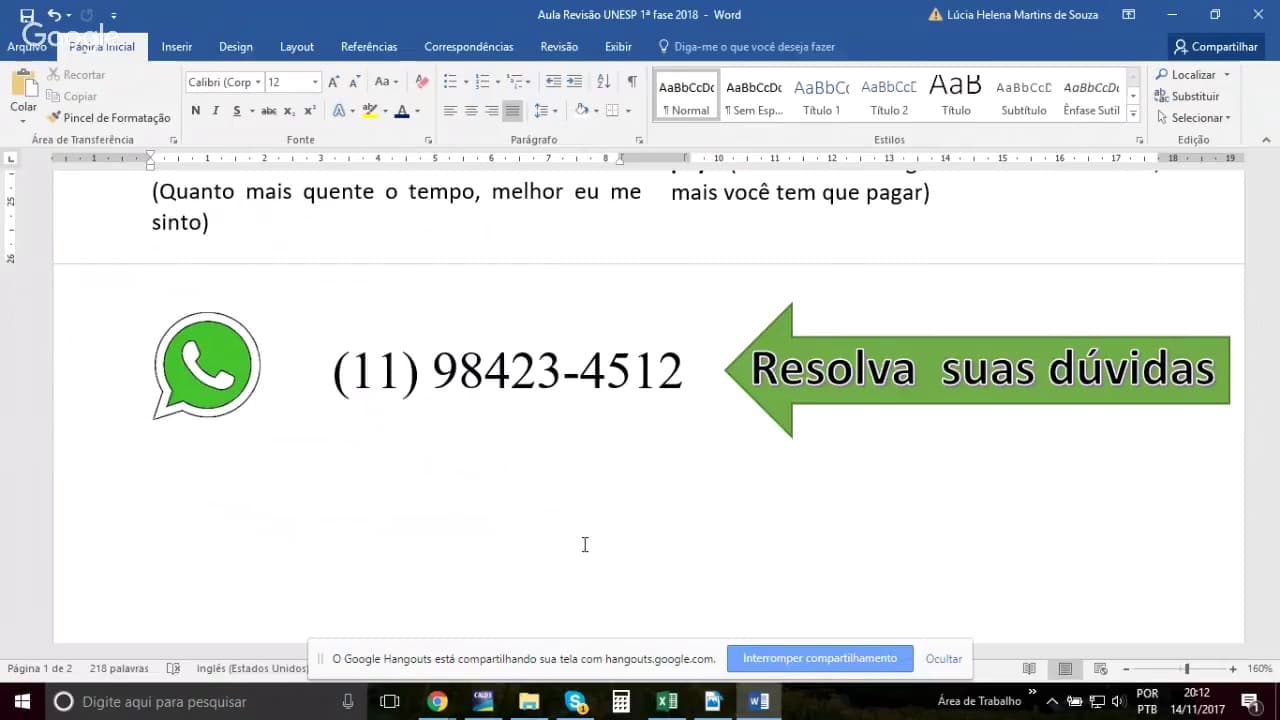Image resolution: width=1280 pixels, height=720 pixels.
Task: Open the Calculator from the taskbar
Action: tap(621, 701)
